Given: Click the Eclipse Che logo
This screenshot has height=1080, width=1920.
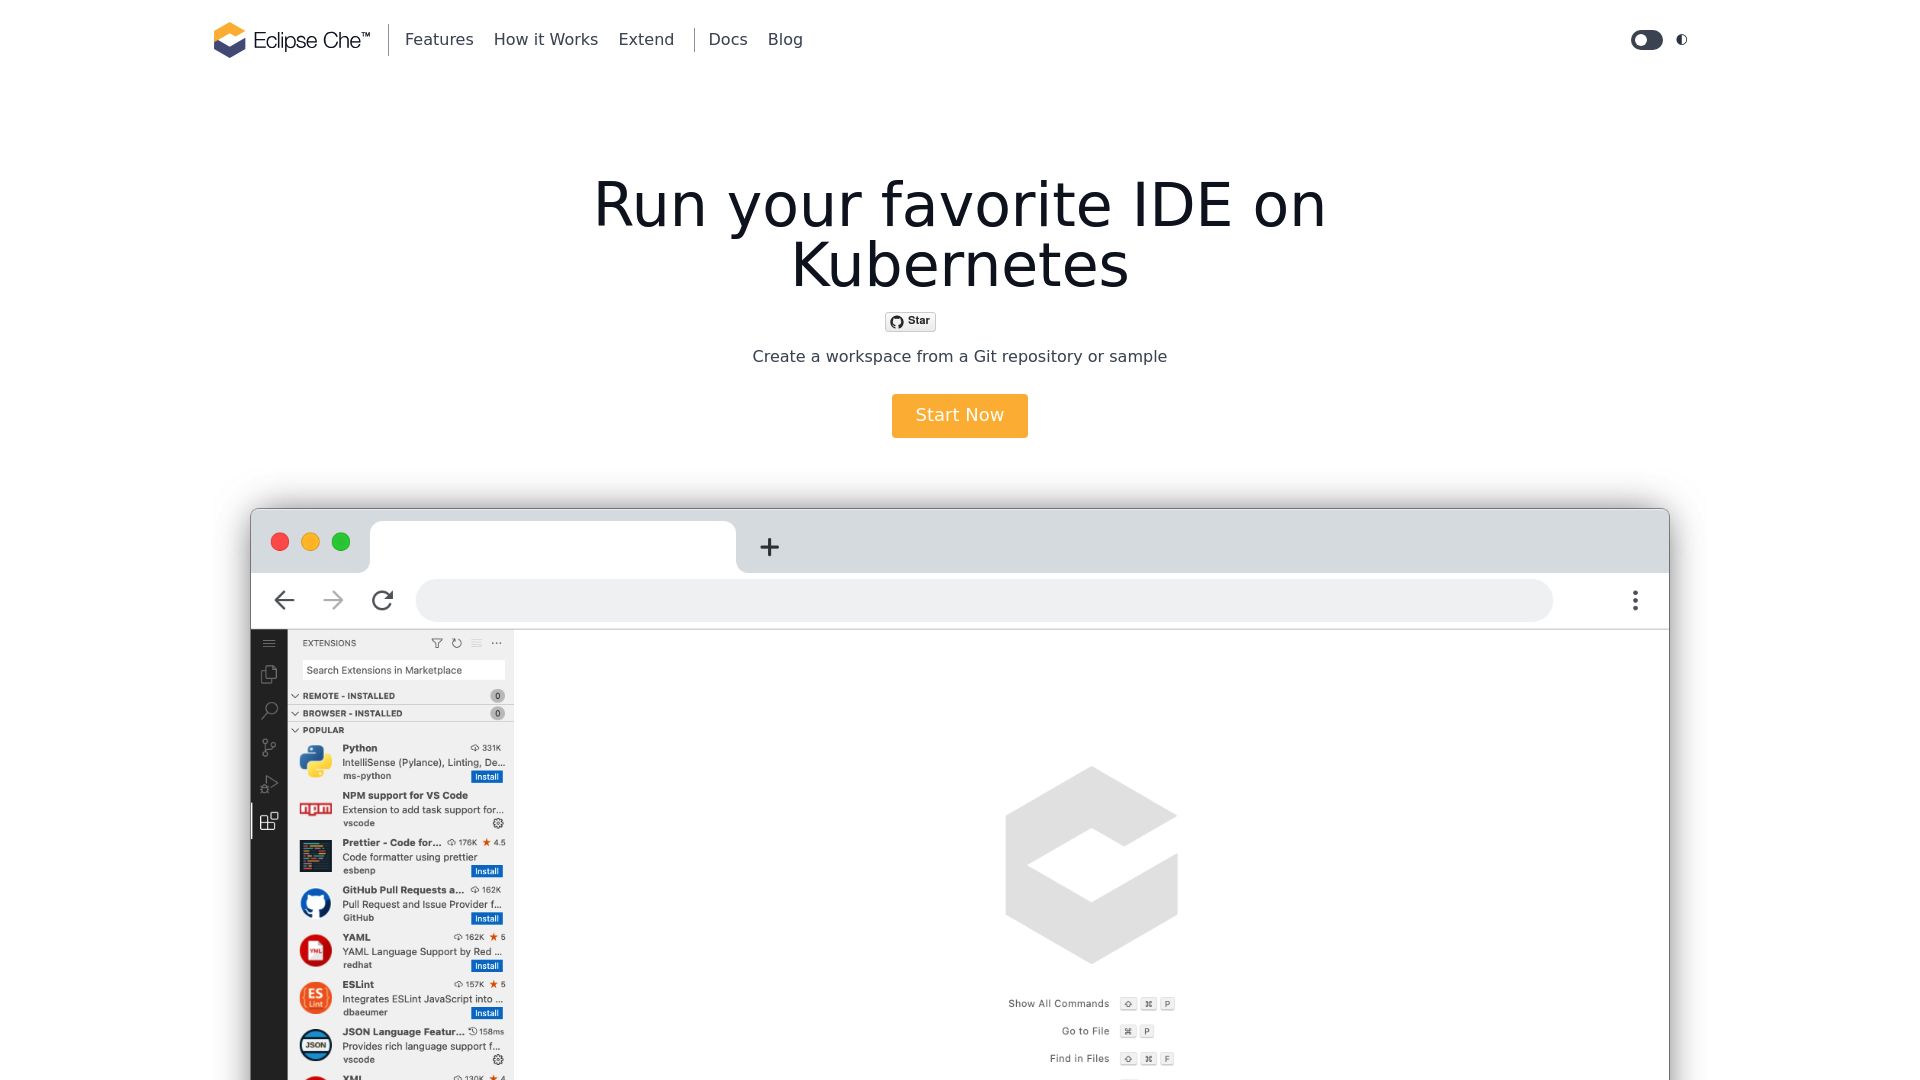Looking at the screenshot, I should coord(291,40).
